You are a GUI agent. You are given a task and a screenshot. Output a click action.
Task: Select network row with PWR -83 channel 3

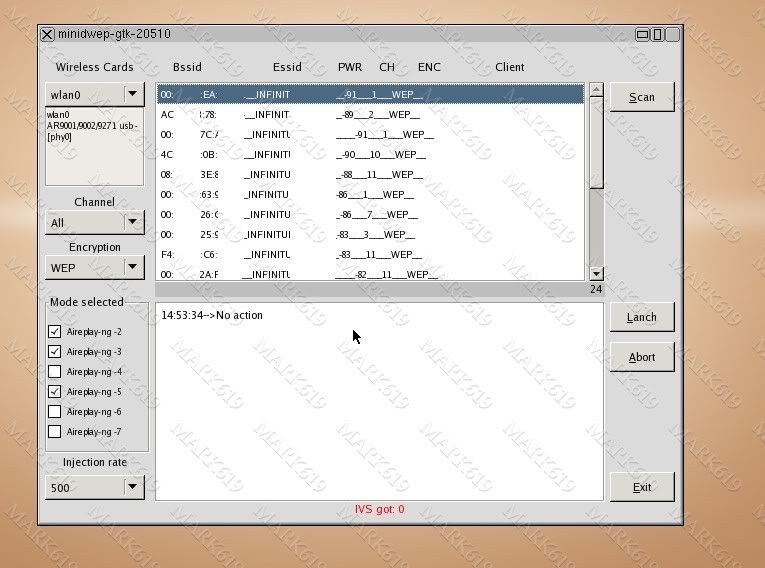[370, 234]
